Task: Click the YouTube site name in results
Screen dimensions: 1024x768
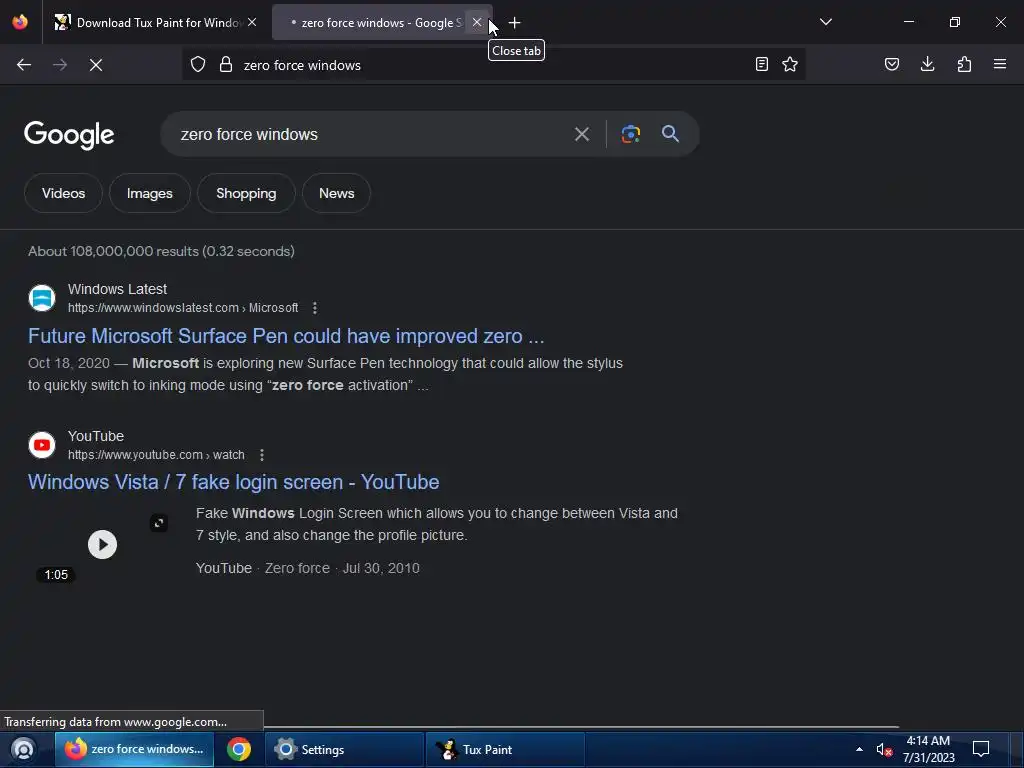Action: click(96, 436)
